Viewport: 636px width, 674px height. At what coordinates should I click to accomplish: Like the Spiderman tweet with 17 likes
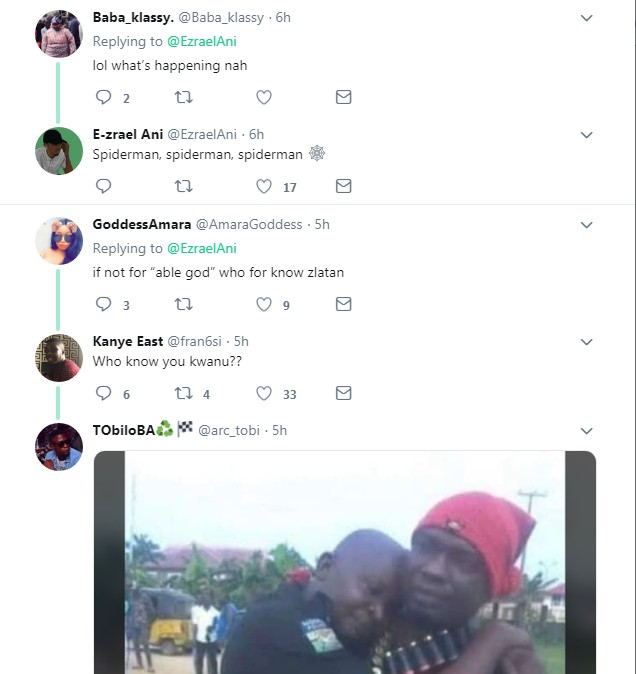coord(264,186)
